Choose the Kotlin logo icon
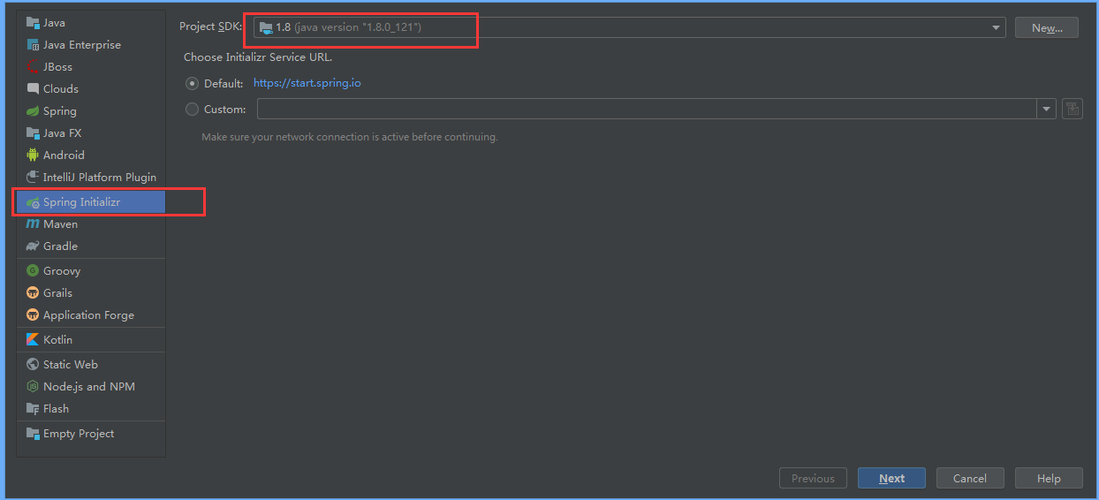The image size is (1099, 500). pos(32,339)
